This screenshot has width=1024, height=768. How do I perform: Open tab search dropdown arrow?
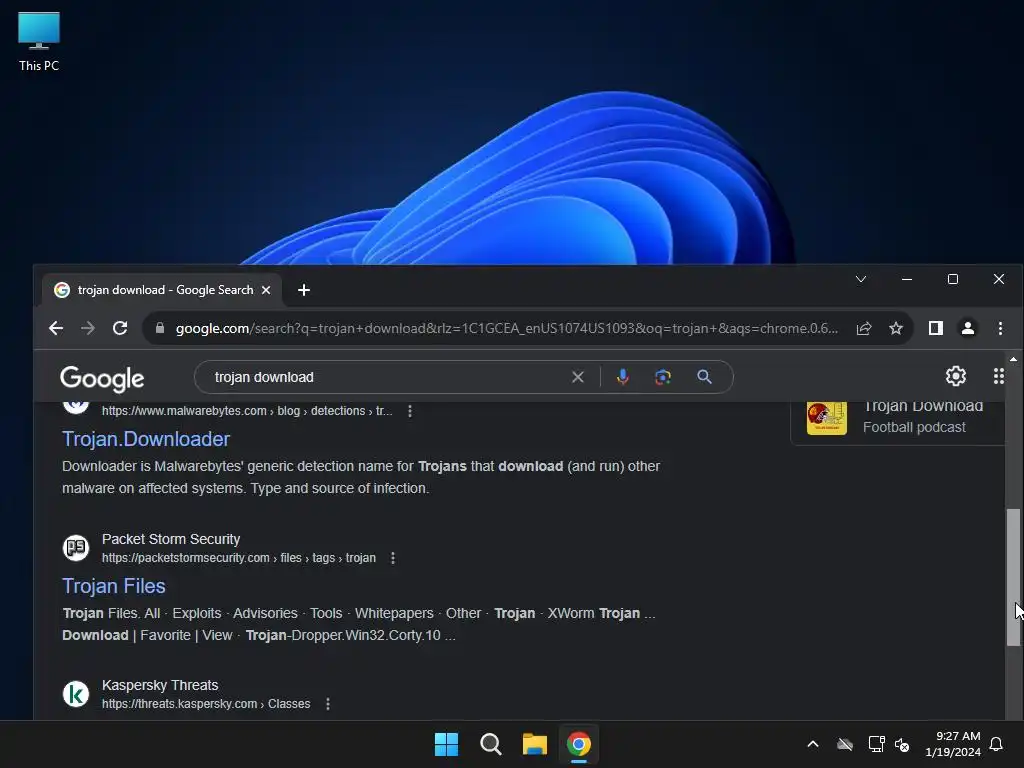[861, 279]
